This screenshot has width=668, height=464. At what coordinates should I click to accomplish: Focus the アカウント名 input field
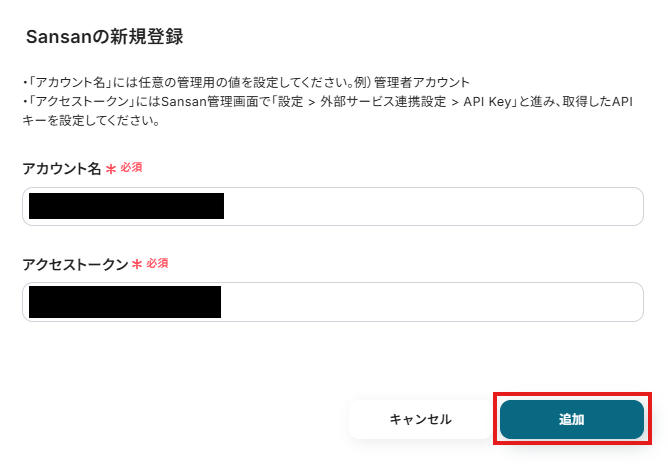pyautogui.click(x=333, y=206)
